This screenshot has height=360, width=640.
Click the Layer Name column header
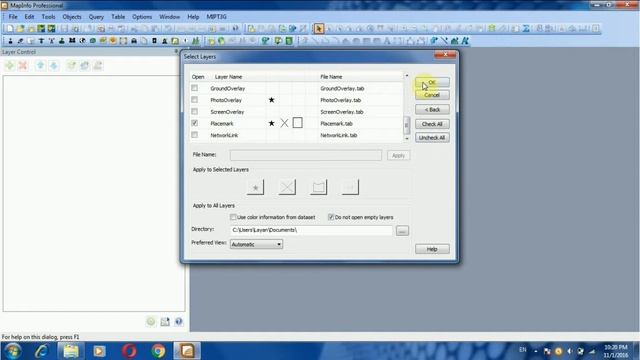click(229, 77)
